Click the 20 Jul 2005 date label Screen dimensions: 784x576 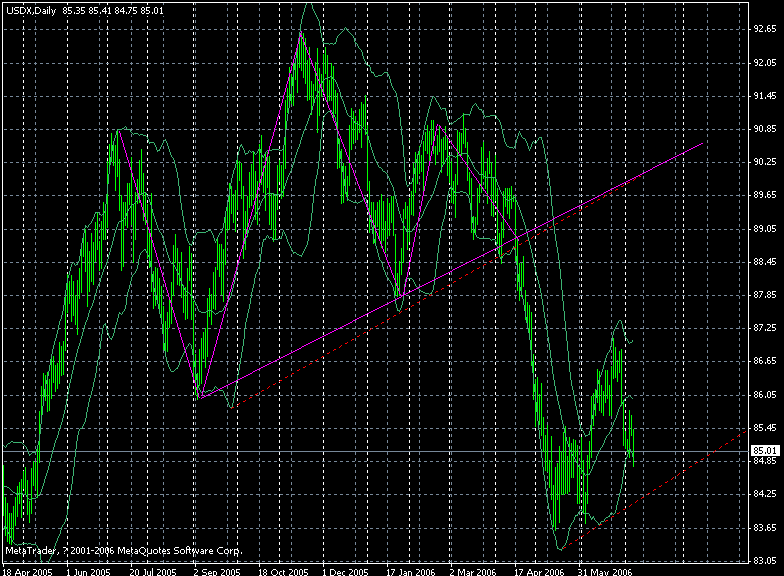click(x=153, y=571)
